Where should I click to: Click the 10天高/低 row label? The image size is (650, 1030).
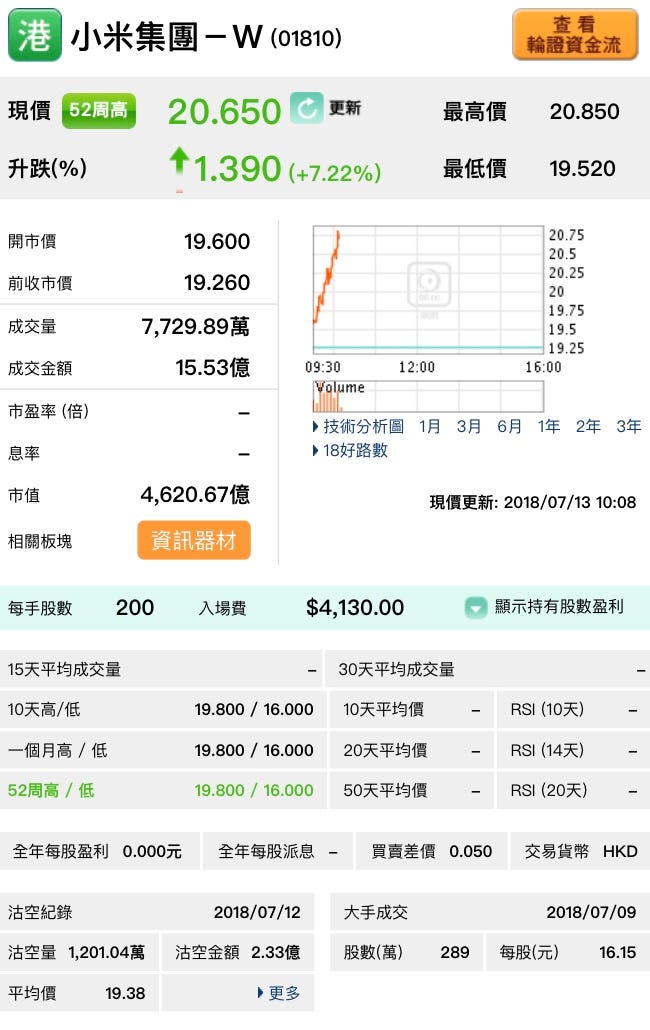44,709
